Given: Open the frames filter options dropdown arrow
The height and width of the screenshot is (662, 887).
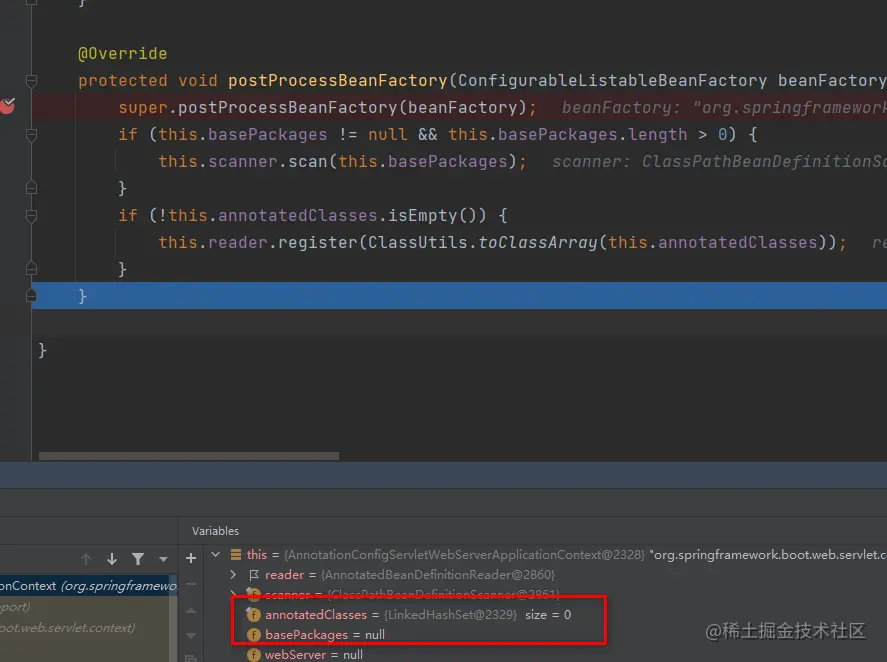Looking at the screenshot, I should click(x=163, y=559).
